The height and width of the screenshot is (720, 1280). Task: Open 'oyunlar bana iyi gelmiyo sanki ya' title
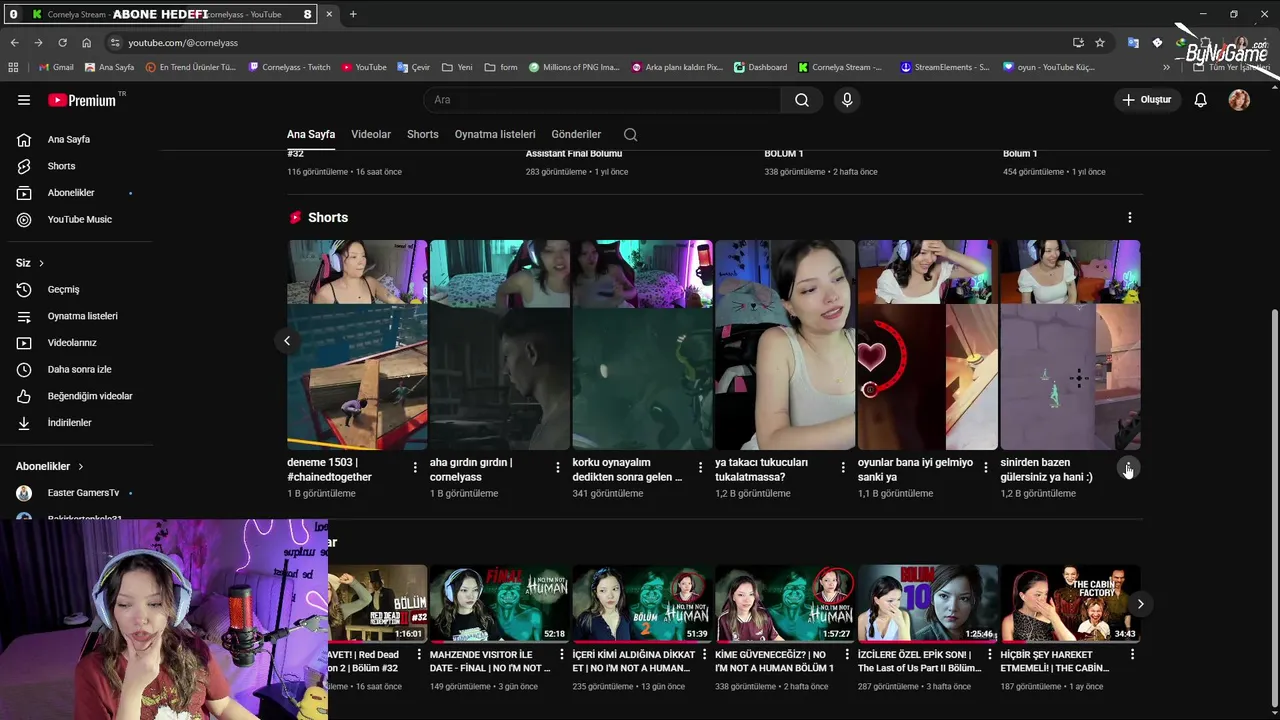[915, 470]
